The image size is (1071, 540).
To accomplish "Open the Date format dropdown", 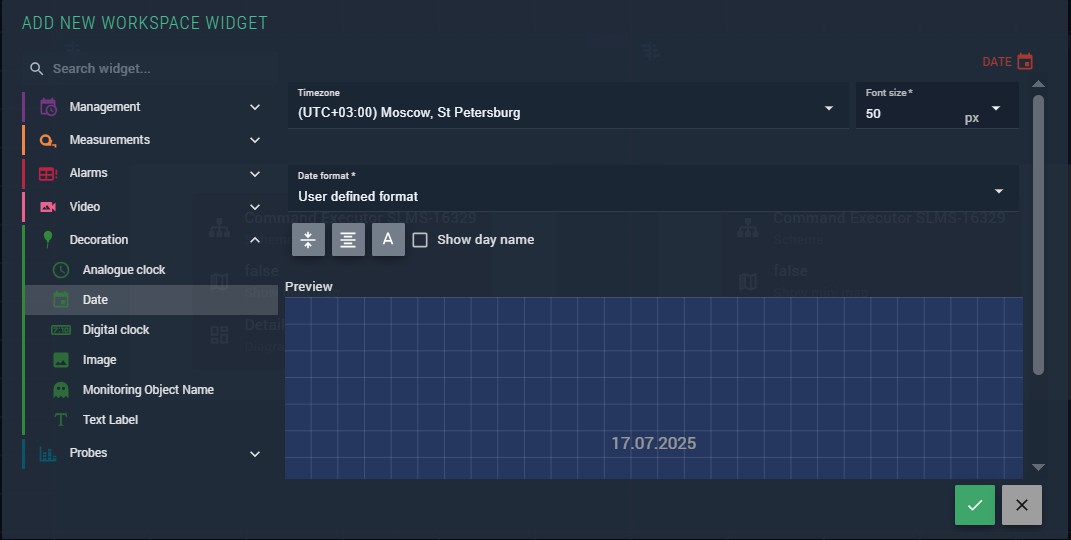I will [998, 191].
